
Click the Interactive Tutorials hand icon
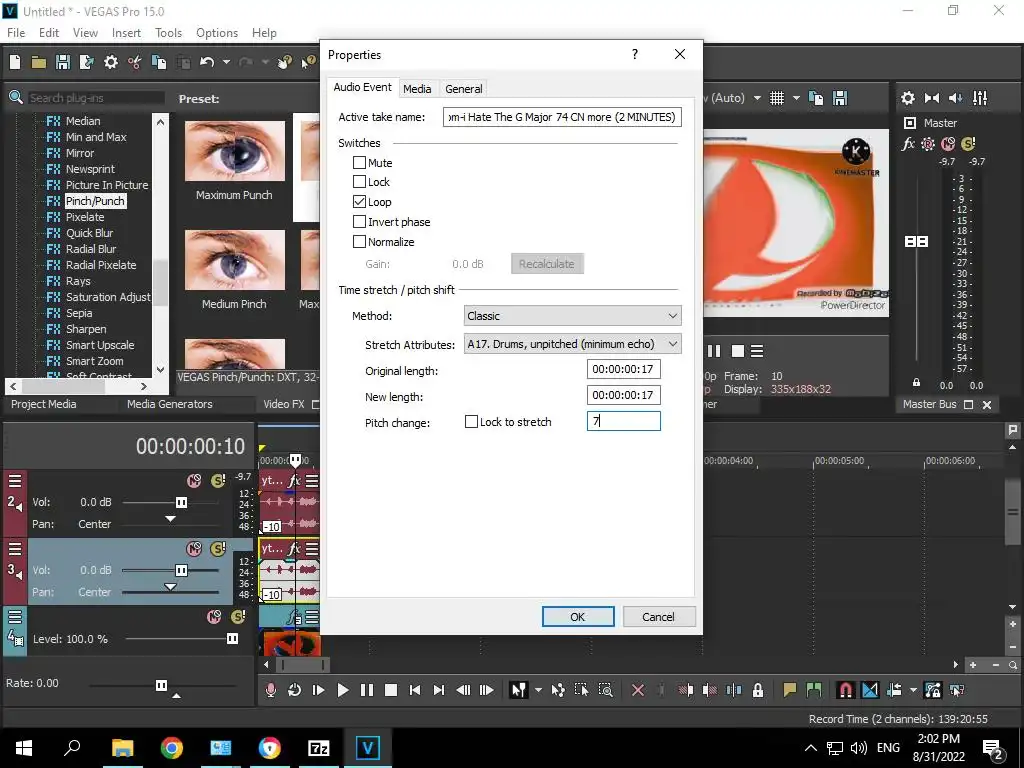(x=284, y=62)
